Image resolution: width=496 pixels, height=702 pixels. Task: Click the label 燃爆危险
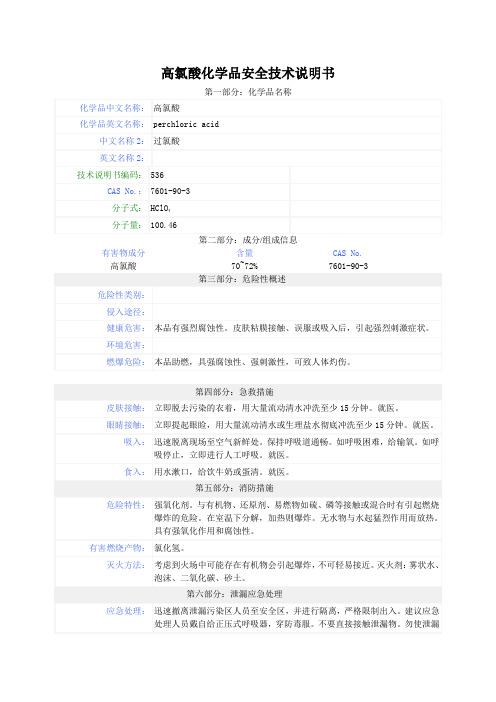tap(126, 362)
